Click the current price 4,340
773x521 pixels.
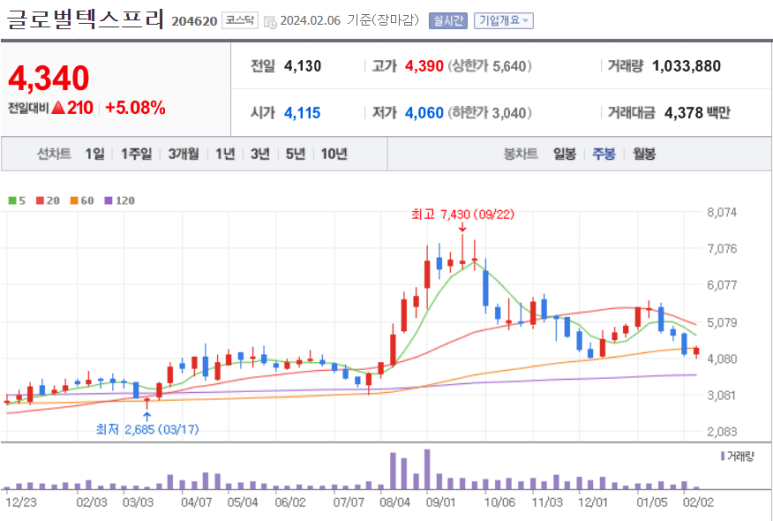(49, 78)
